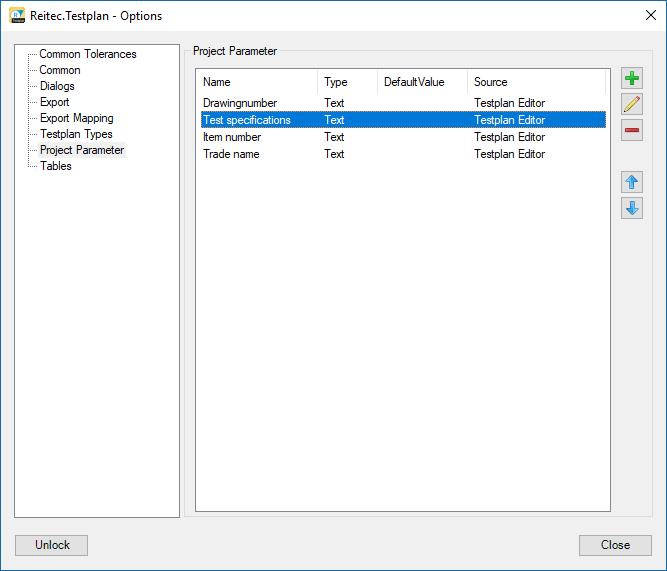
Task: Move selected parameter up with arrow icon
Action: [x=631, y=182]
